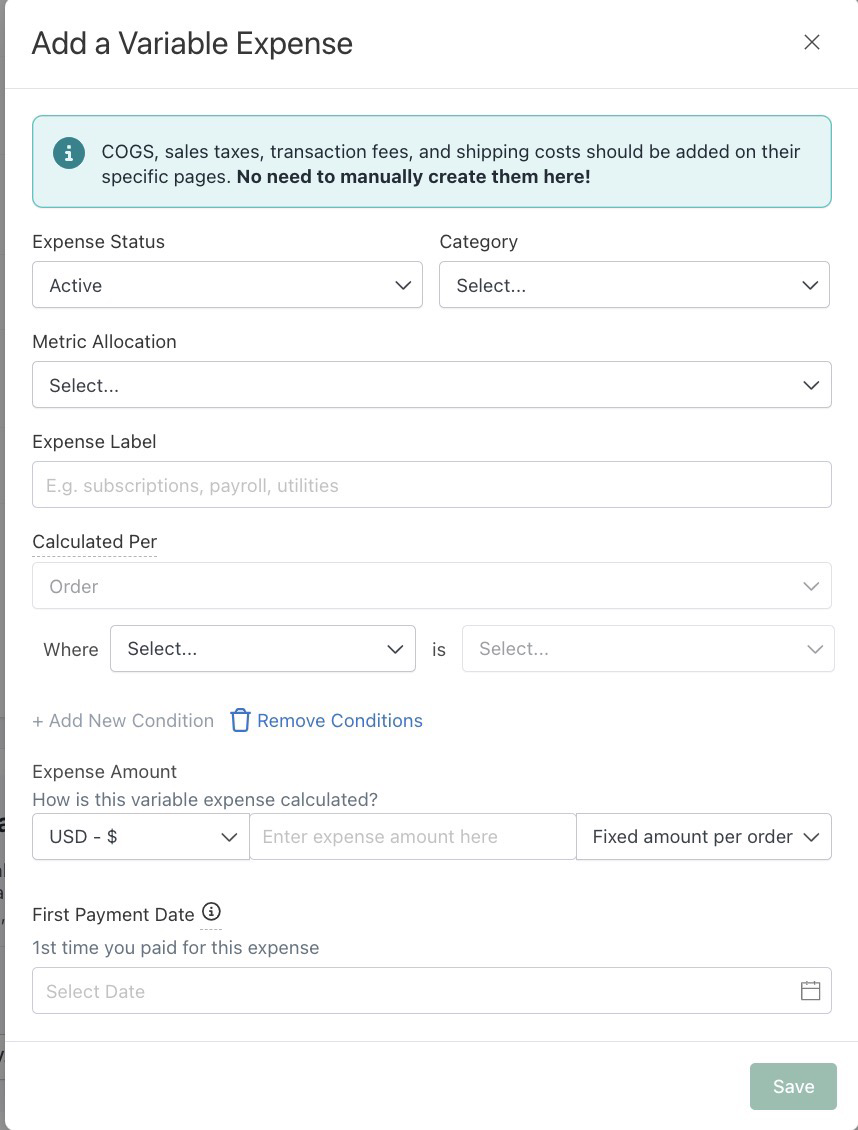Expand the Metric Allocation dropdown

432,385
